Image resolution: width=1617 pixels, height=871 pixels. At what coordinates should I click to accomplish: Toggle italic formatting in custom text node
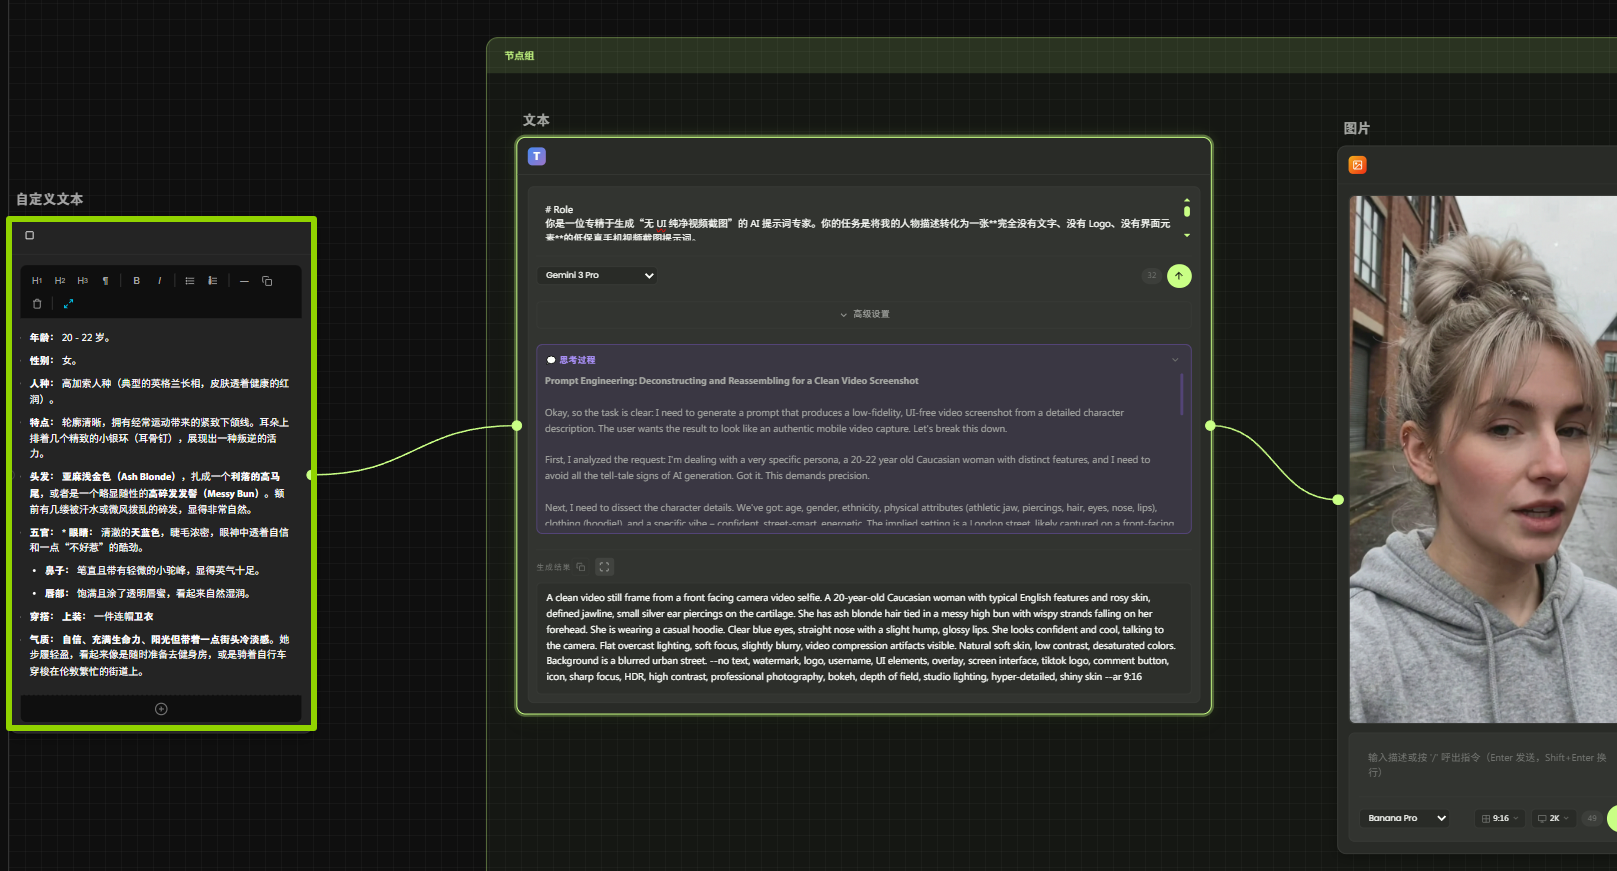(x=159, y=281)
